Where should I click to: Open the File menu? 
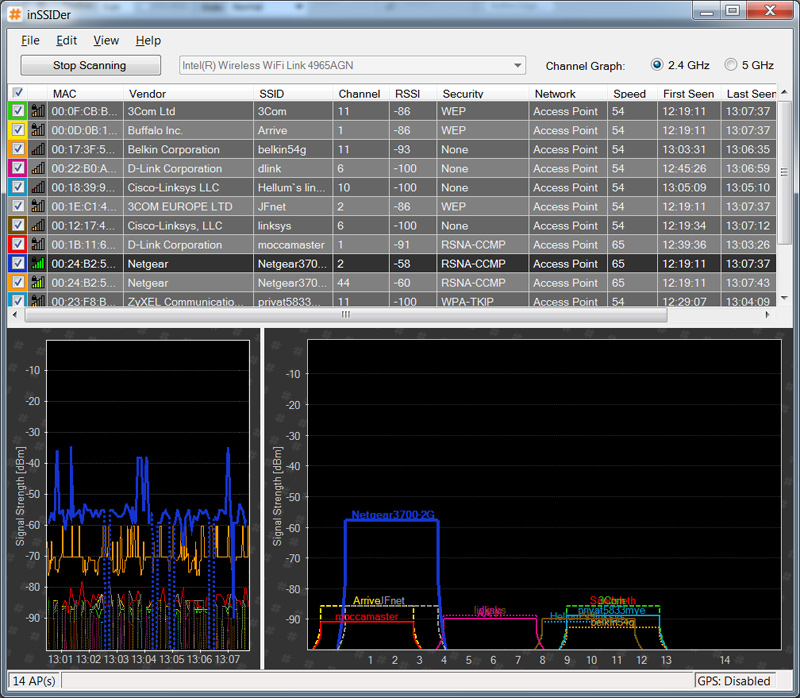pos(30,41)
